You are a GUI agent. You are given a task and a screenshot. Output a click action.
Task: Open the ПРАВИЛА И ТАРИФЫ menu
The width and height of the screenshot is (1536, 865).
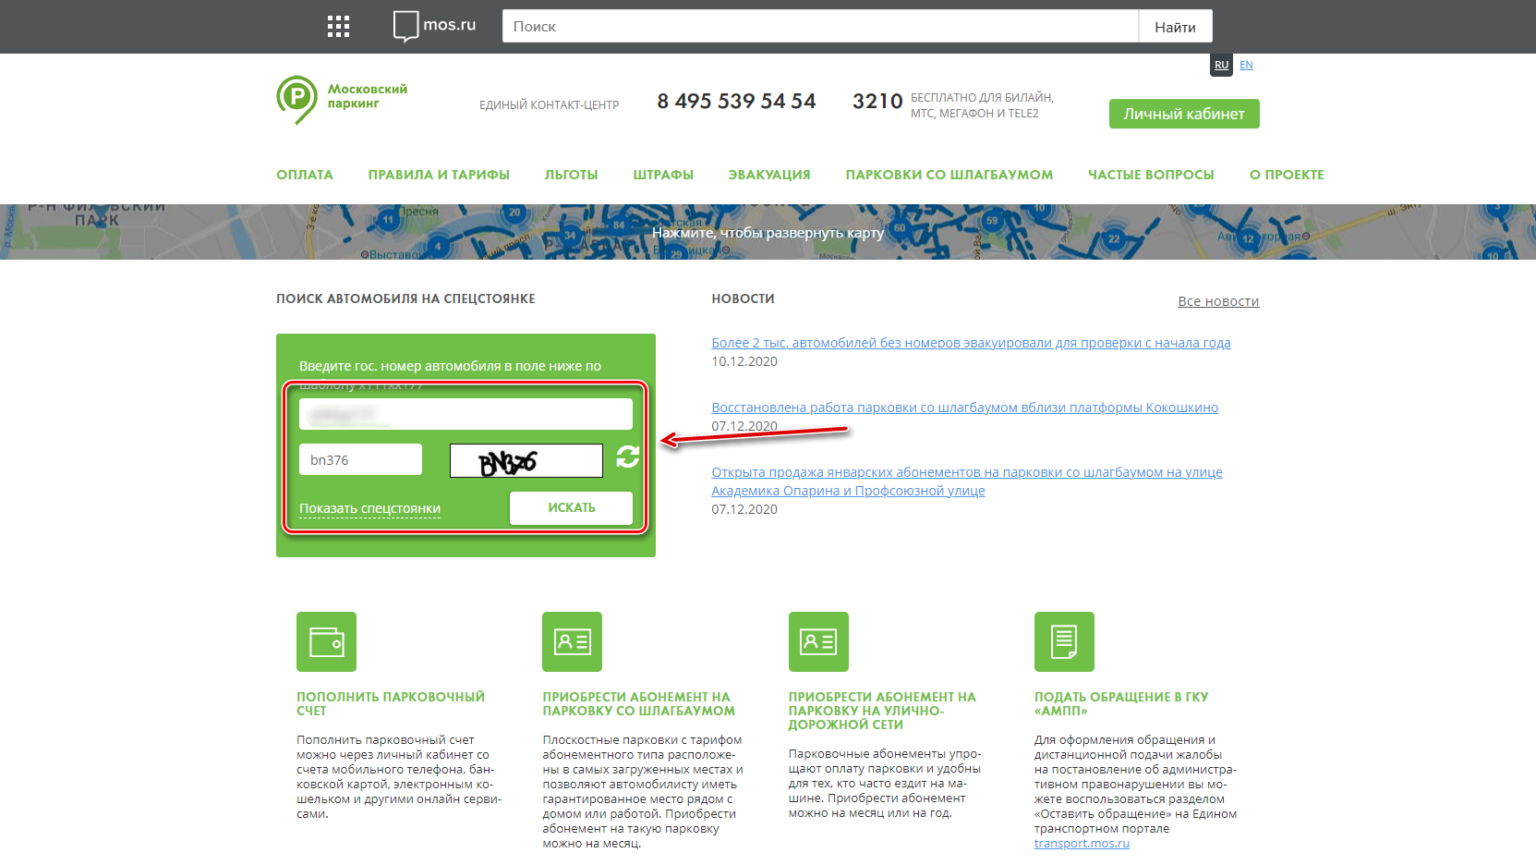pyautogui.click(x=439, y=174)
